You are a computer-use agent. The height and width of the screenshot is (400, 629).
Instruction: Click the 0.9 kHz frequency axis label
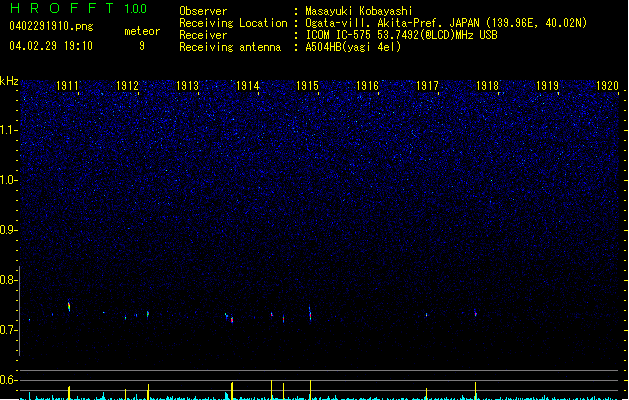click(x=8, y=230)
